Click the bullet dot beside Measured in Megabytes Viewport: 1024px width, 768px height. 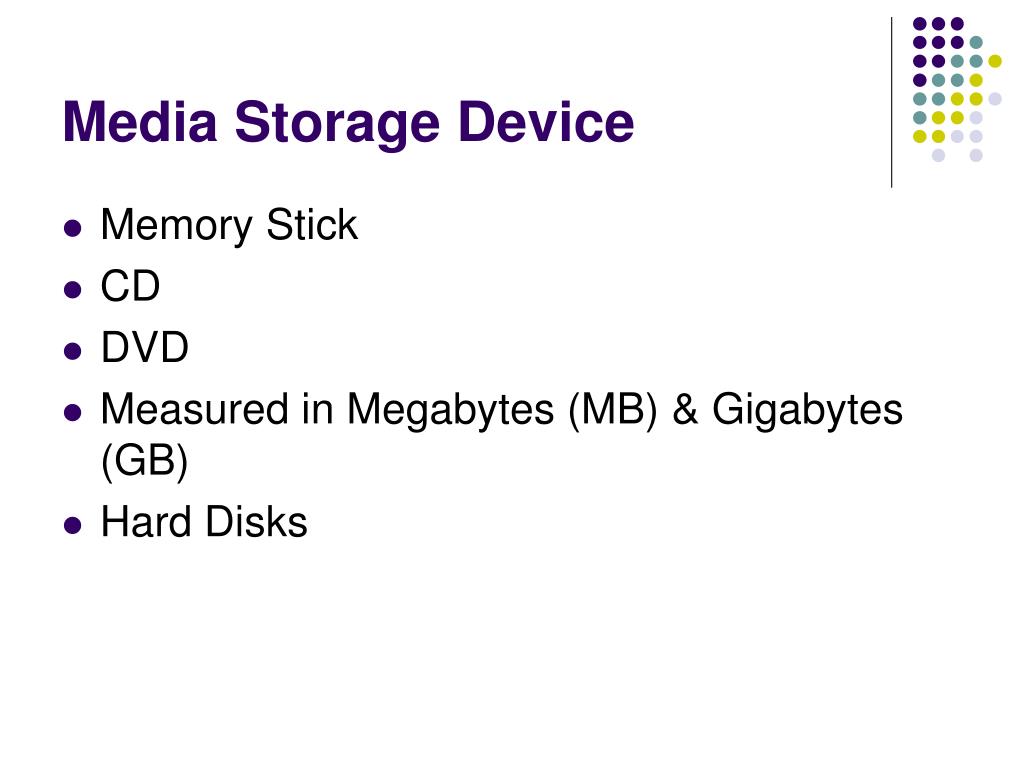coord(73,413)
